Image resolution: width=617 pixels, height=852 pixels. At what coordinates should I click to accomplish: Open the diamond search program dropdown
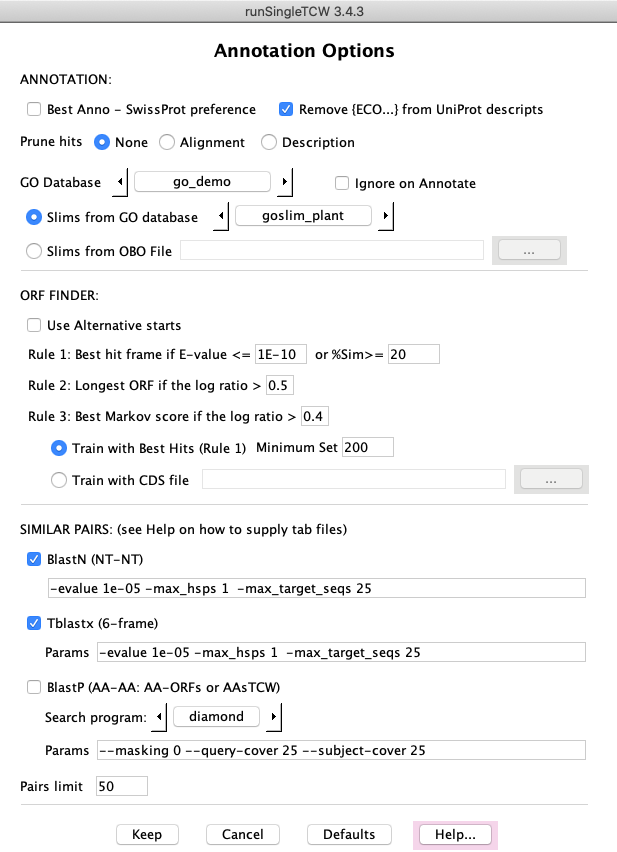coord(216,717)
